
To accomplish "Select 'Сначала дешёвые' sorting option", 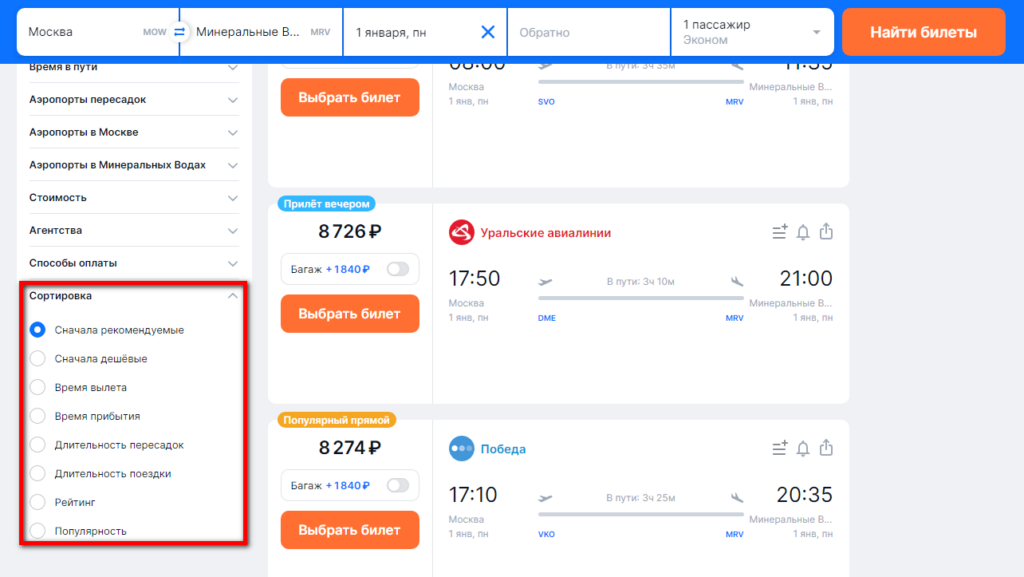I will pos(38,358).
